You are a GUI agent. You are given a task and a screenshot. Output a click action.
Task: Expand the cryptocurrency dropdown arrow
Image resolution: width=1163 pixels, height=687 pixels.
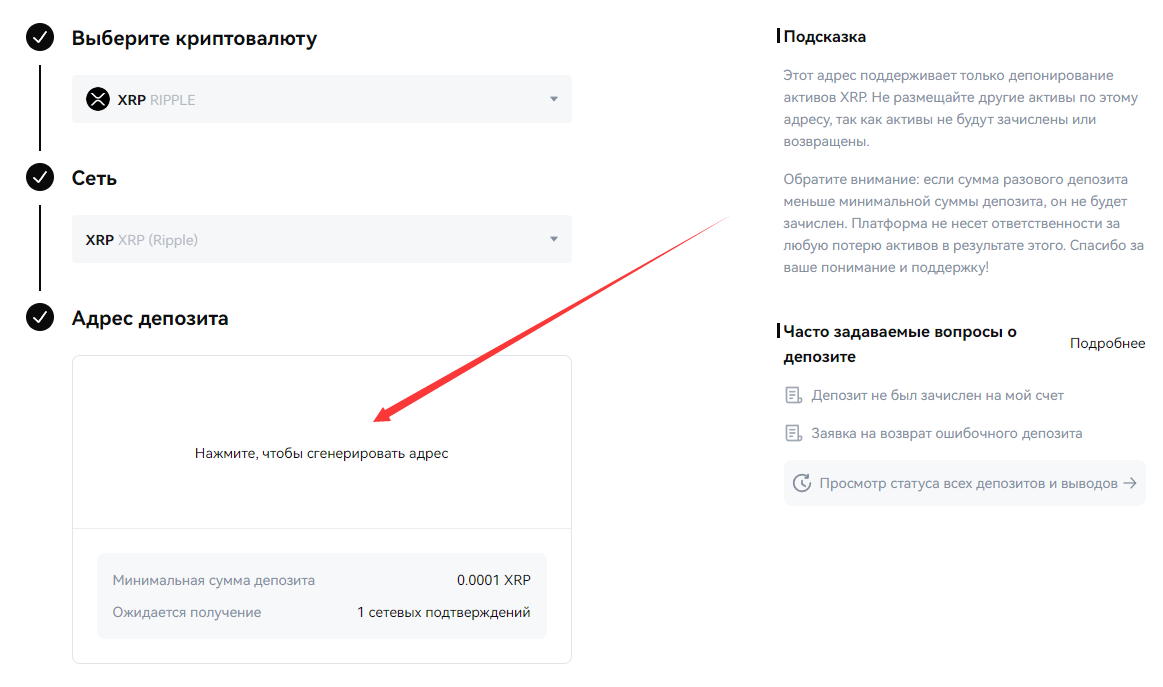coord(554,99)
